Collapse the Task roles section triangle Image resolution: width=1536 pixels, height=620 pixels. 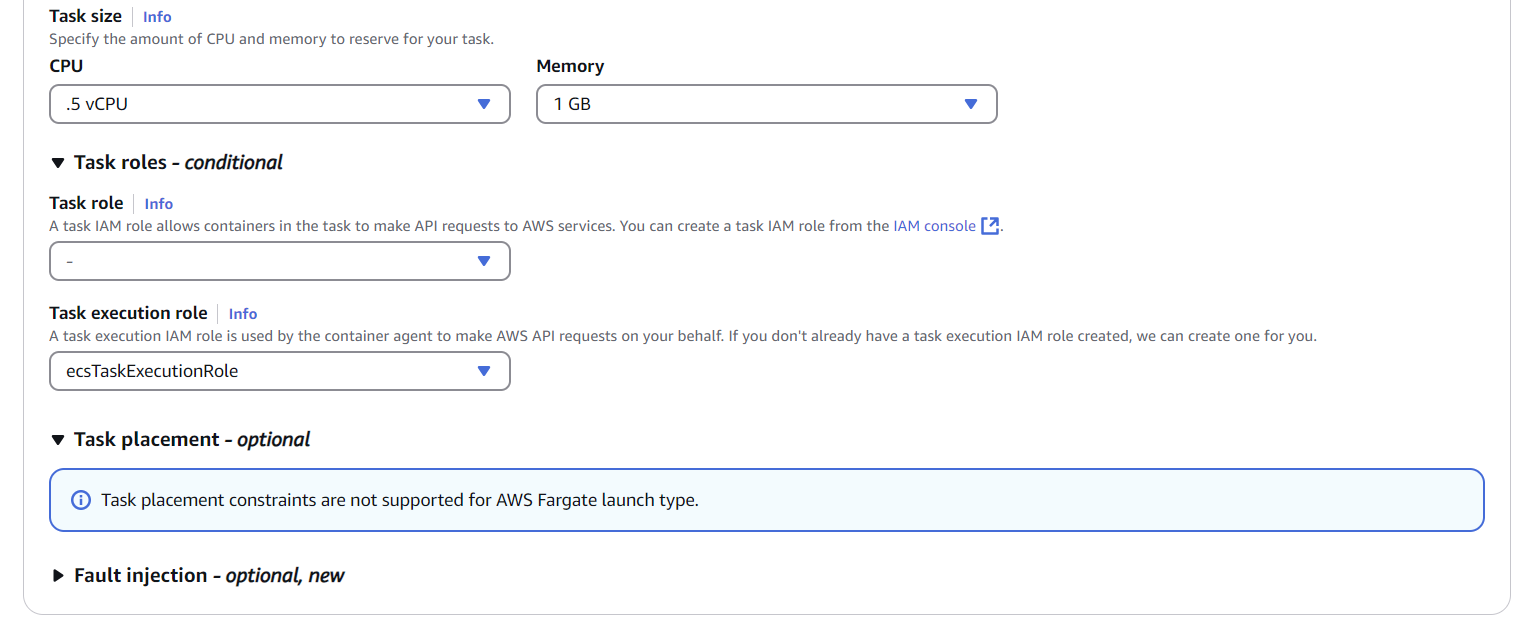coord(58,163)
